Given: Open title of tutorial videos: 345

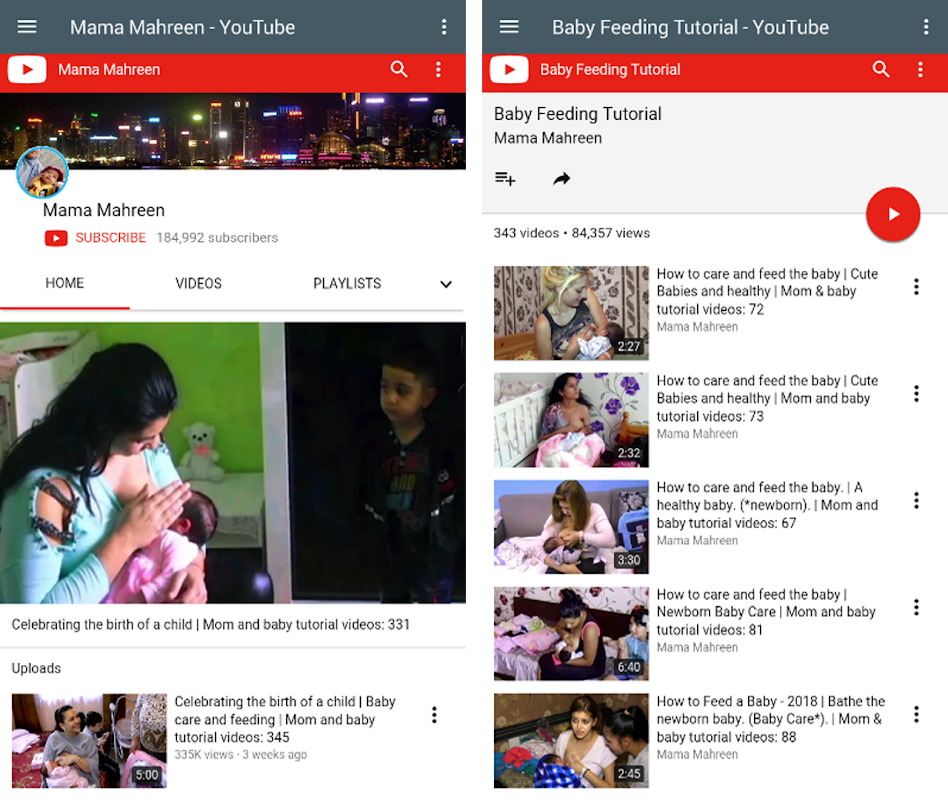Looking at the screenshot, I should click(285, 719).
